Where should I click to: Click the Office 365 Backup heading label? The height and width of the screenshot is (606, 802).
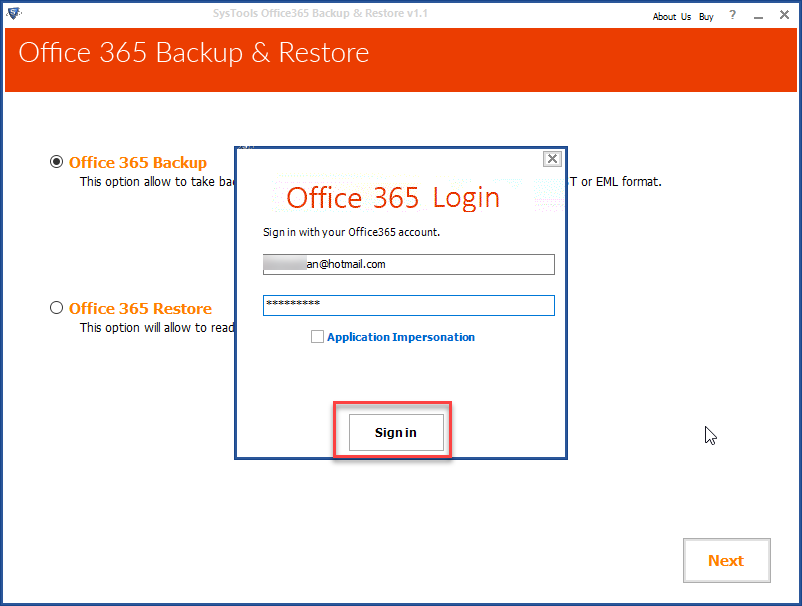click(x=137, y=162)
